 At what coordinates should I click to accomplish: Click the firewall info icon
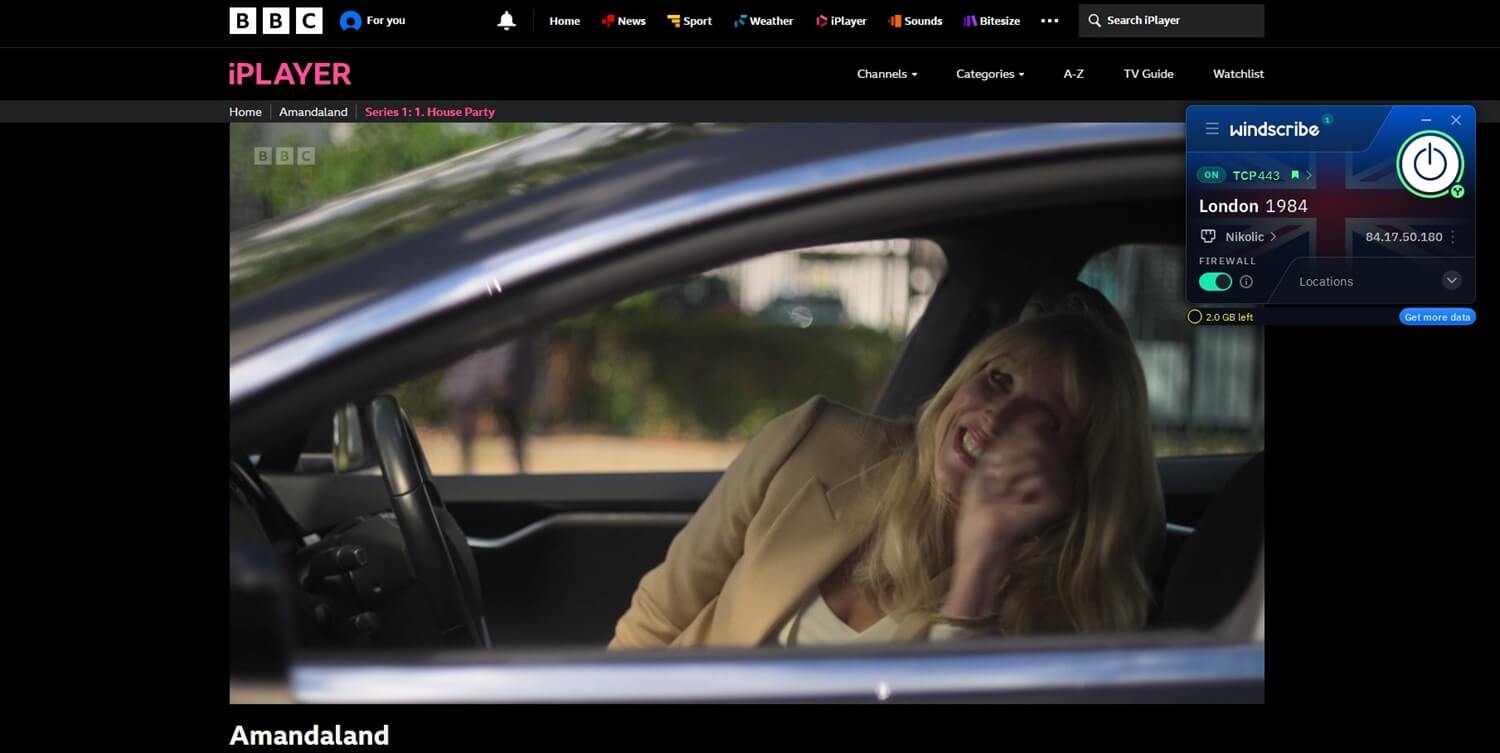[1246, 282]
